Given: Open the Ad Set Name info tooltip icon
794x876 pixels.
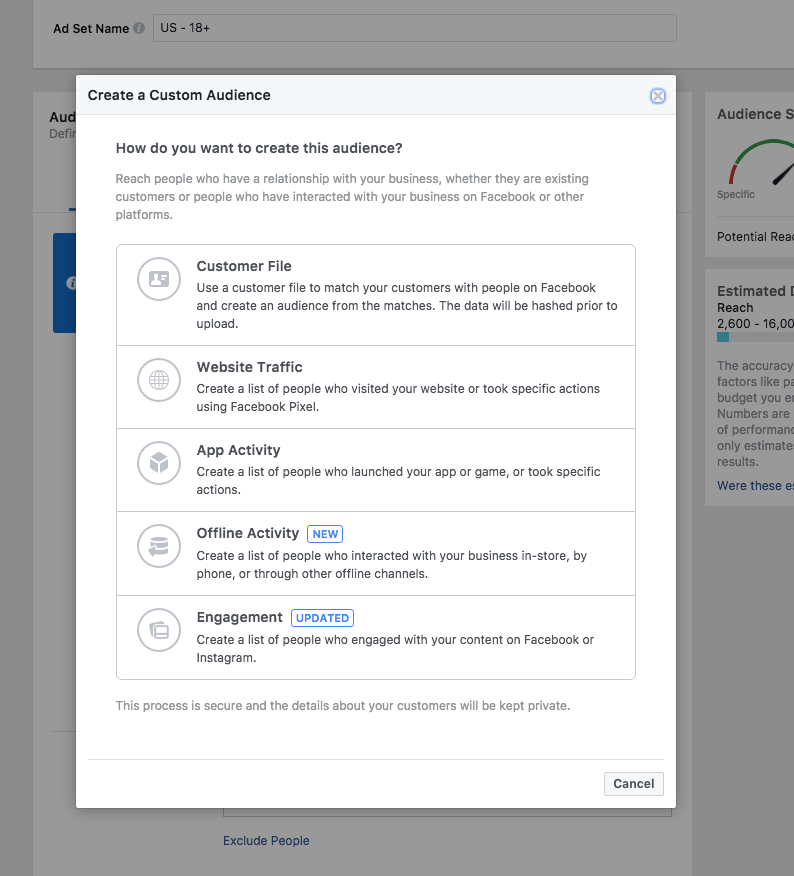Looking at the screenshot, I should 139,28.
